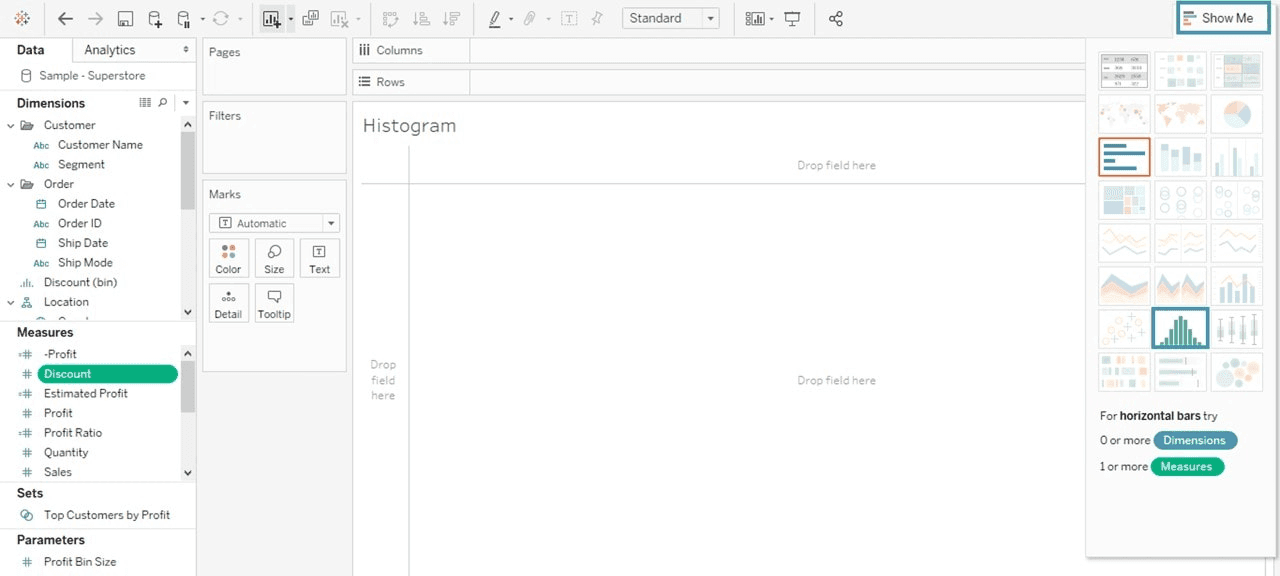Select the Data tab

pos(31,50)
